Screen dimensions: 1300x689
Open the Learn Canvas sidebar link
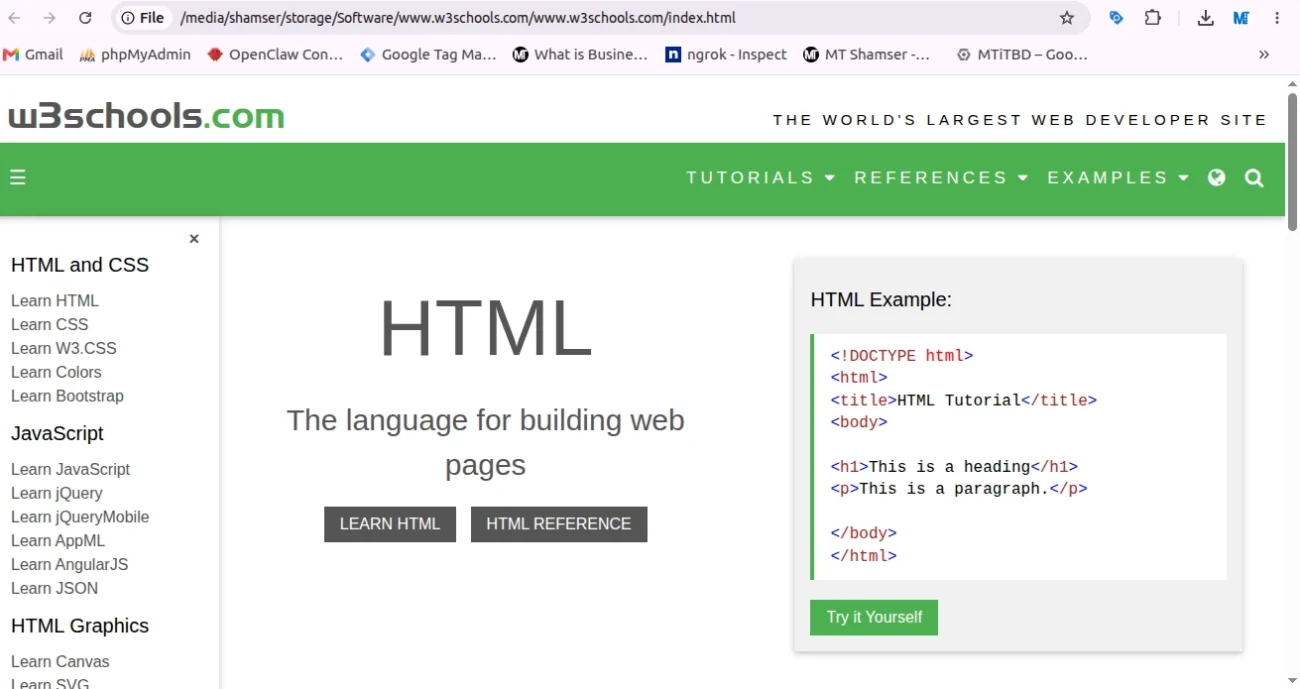click(x=60, y=663)
